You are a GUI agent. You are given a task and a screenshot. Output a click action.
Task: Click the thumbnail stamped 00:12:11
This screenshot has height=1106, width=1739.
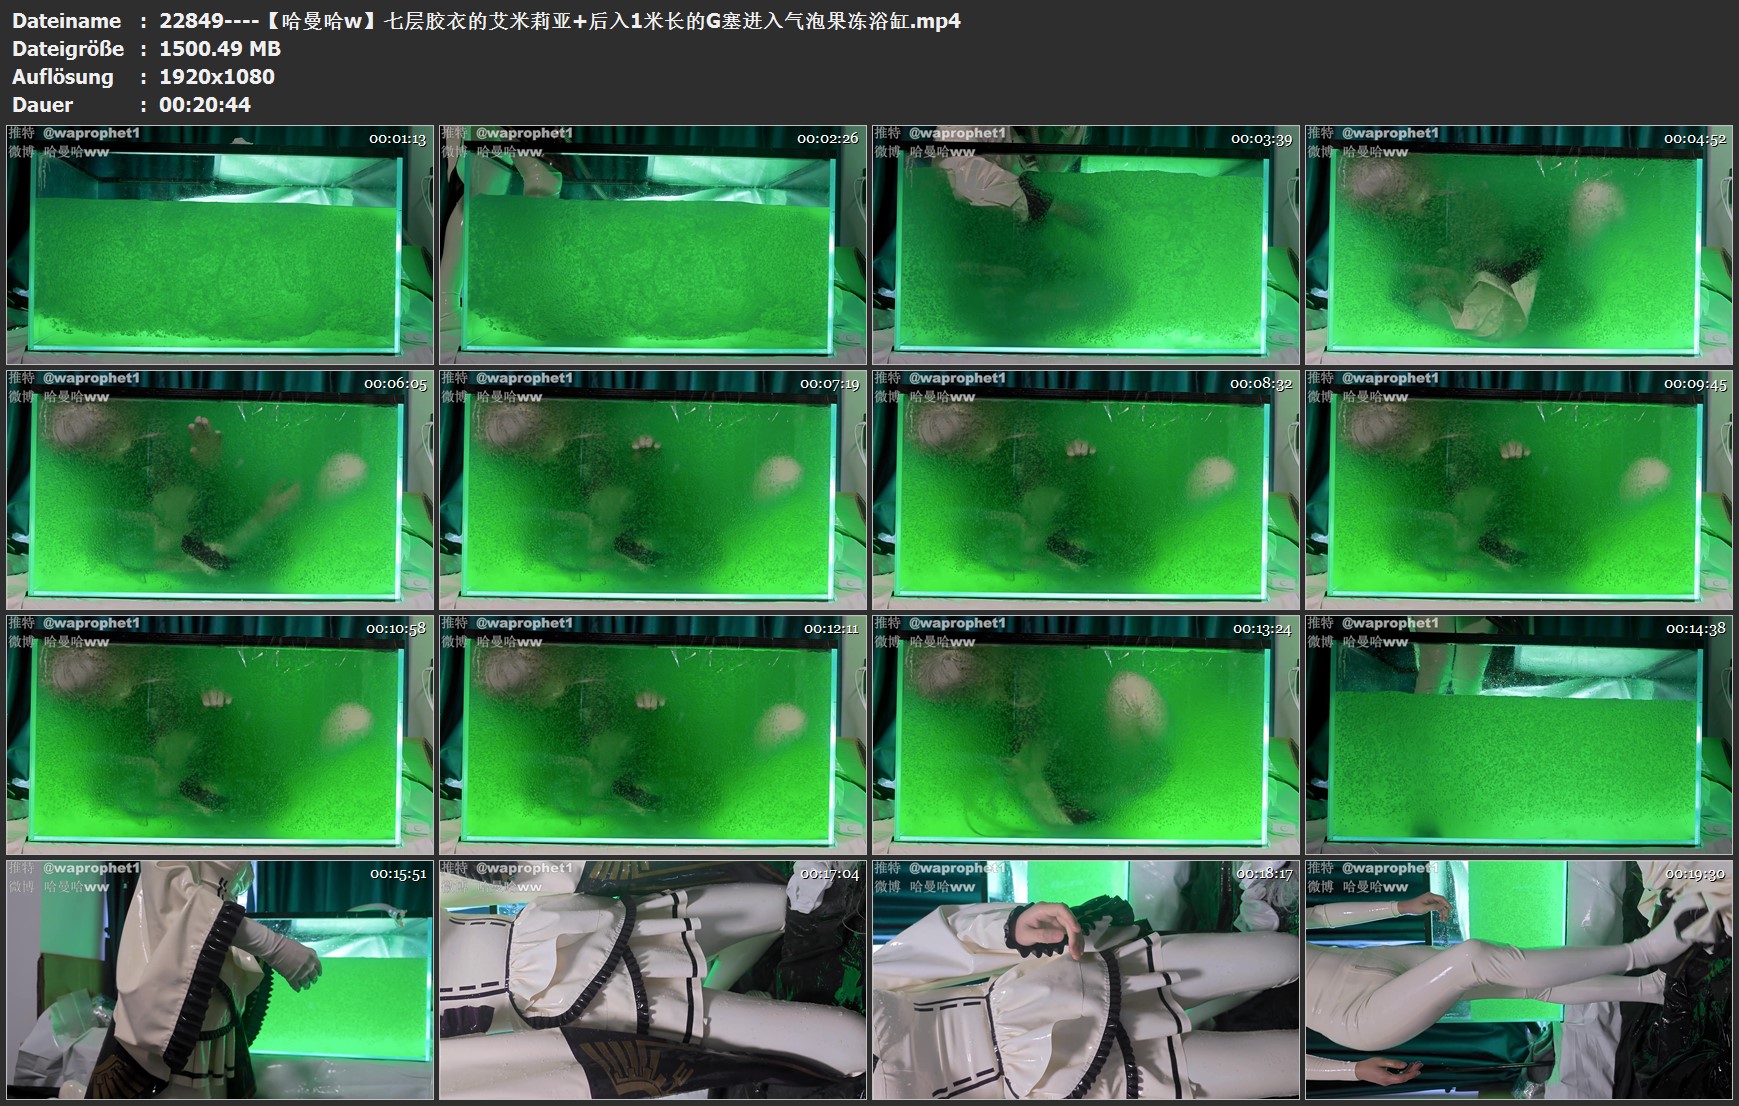[x=652, y=734]
